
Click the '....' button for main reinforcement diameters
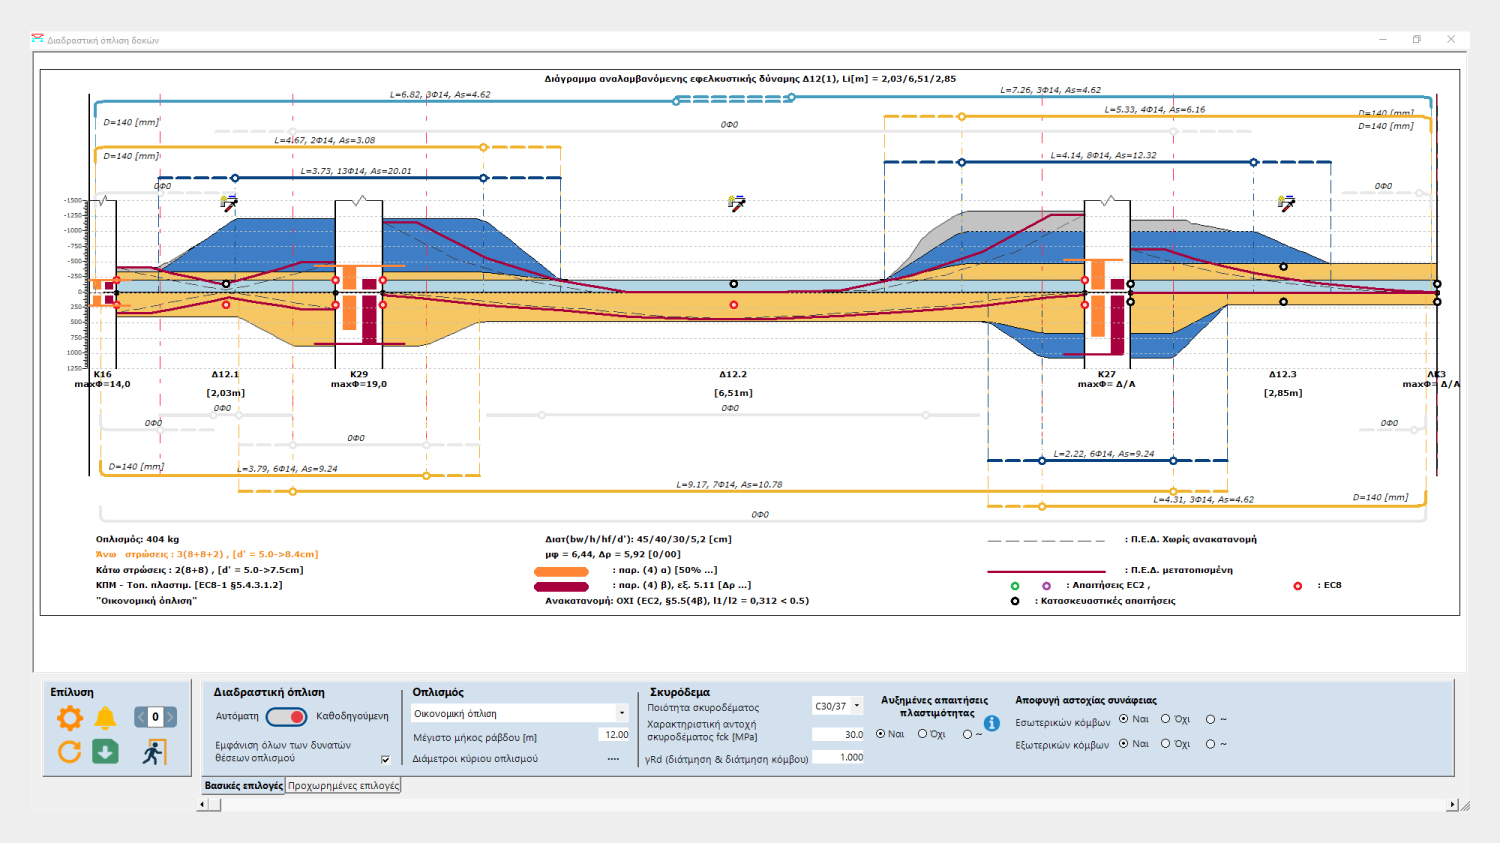613,759
